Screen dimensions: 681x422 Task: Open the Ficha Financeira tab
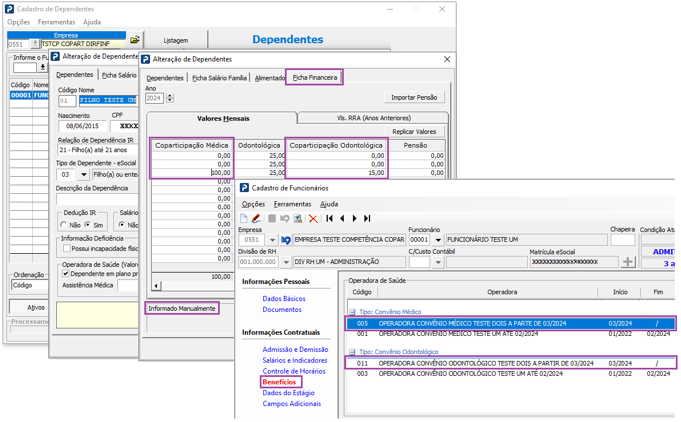click(314, 77)
